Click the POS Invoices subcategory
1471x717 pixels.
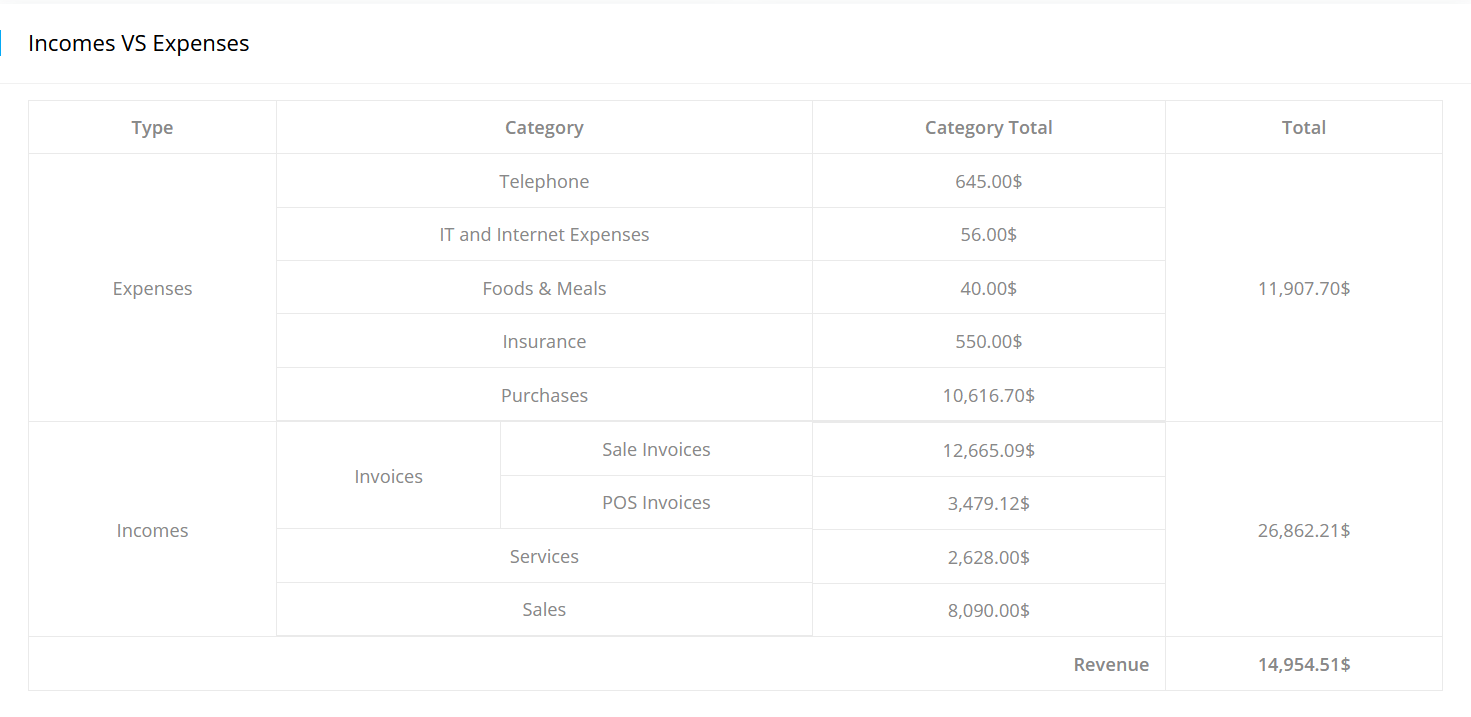pos(656,503)
